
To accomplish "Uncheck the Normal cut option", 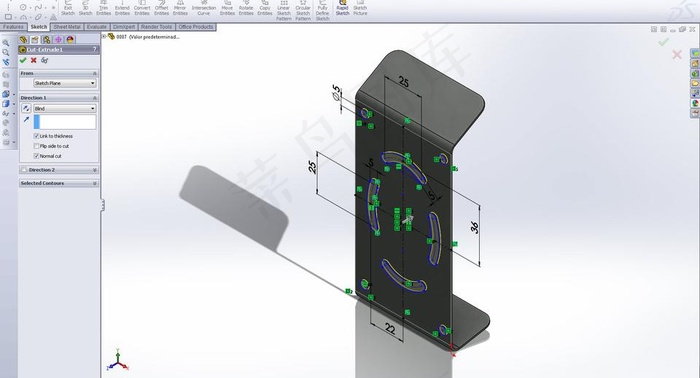I will tap(37, 156).
